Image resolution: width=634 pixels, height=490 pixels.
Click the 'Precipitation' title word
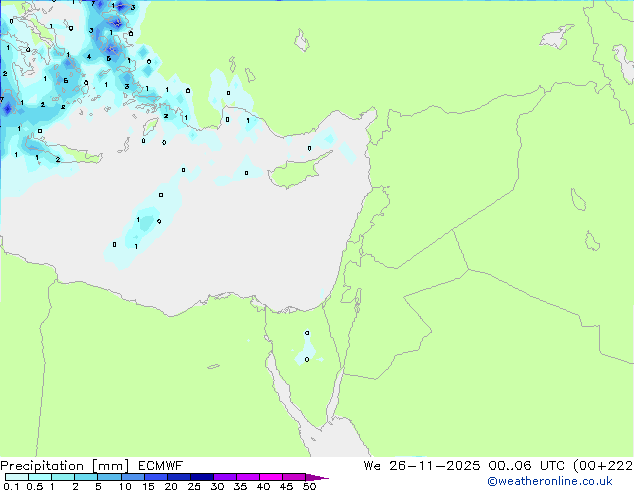click(42, 466)
